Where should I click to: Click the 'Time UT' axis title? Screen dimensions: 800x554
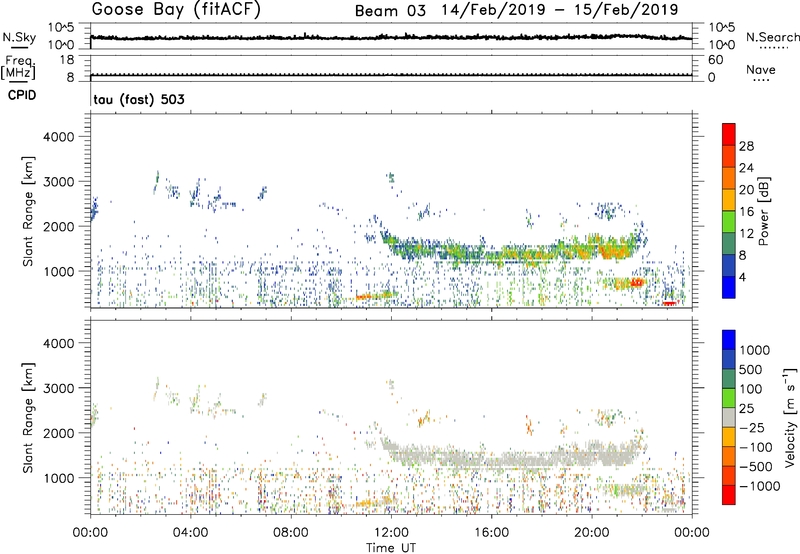click(x=391, y=548)
